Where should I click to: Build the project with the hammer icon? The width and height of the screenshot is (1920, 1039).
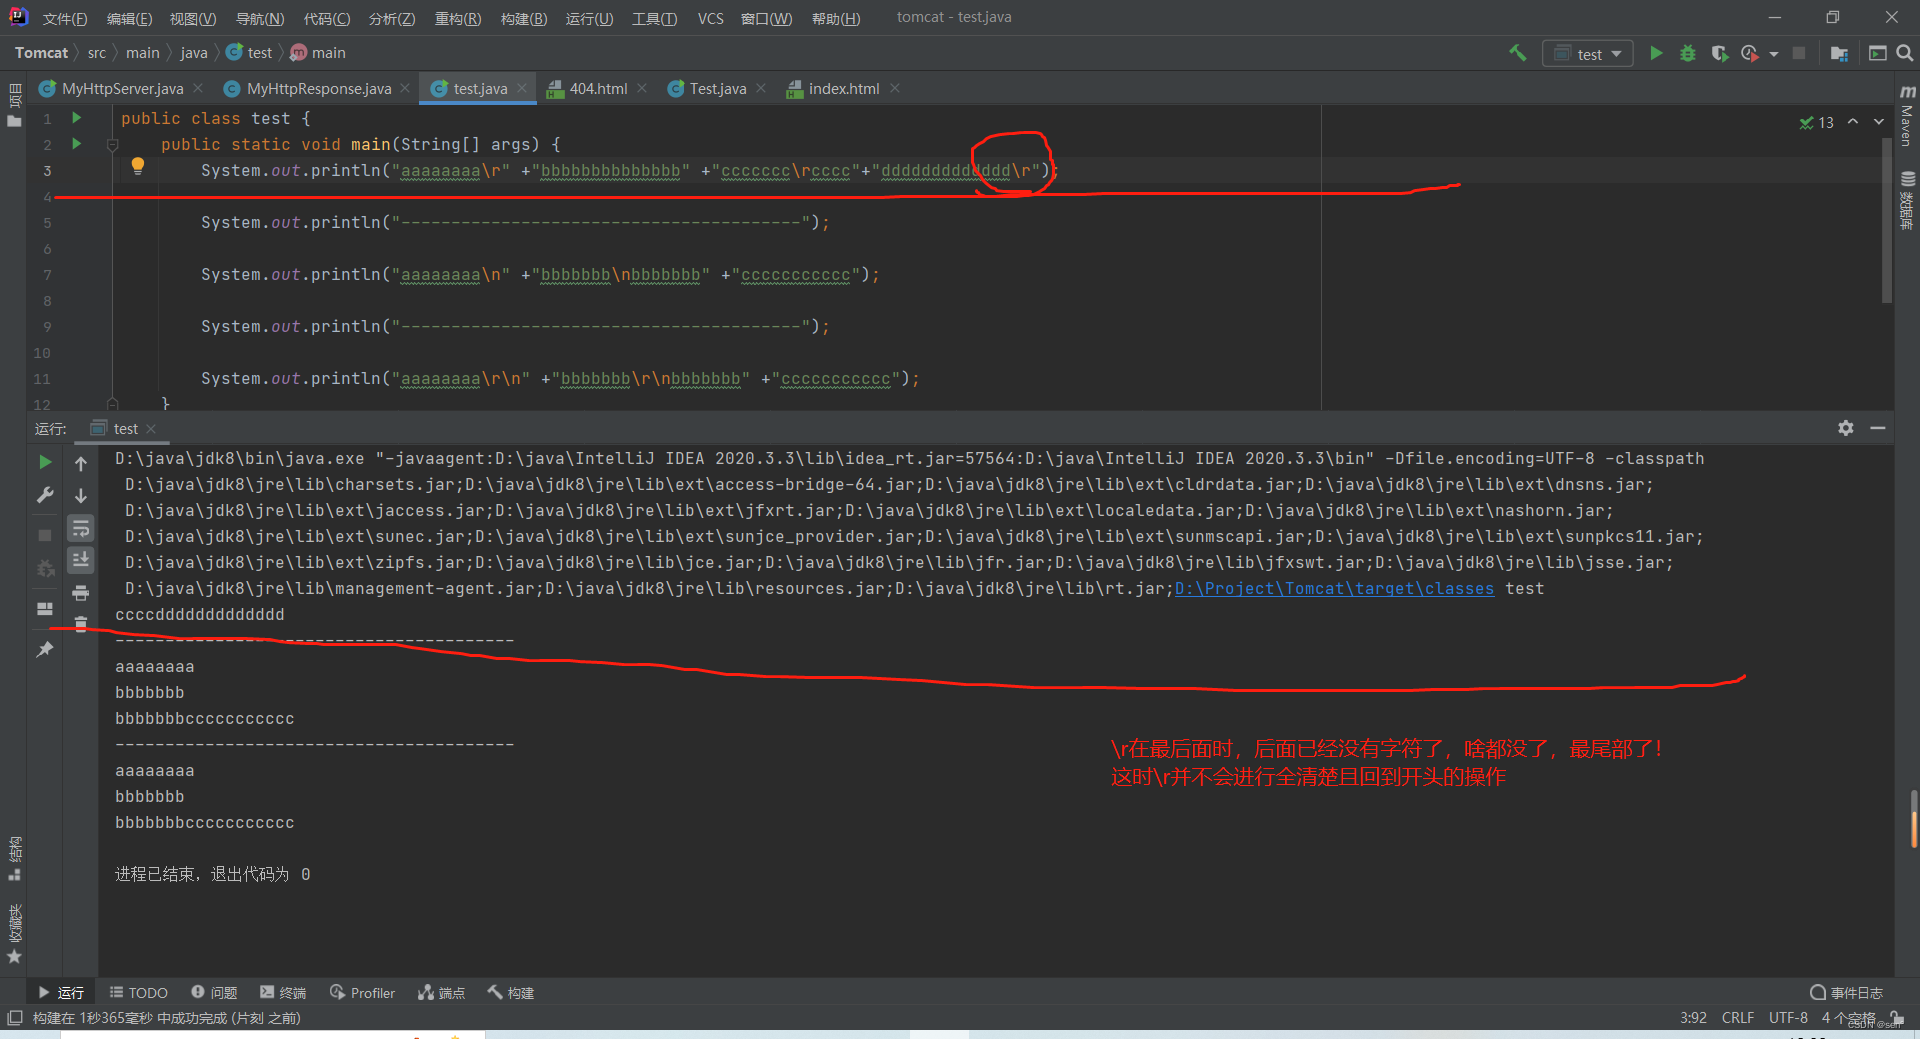pyautogui.click(x=1517, y=52)
